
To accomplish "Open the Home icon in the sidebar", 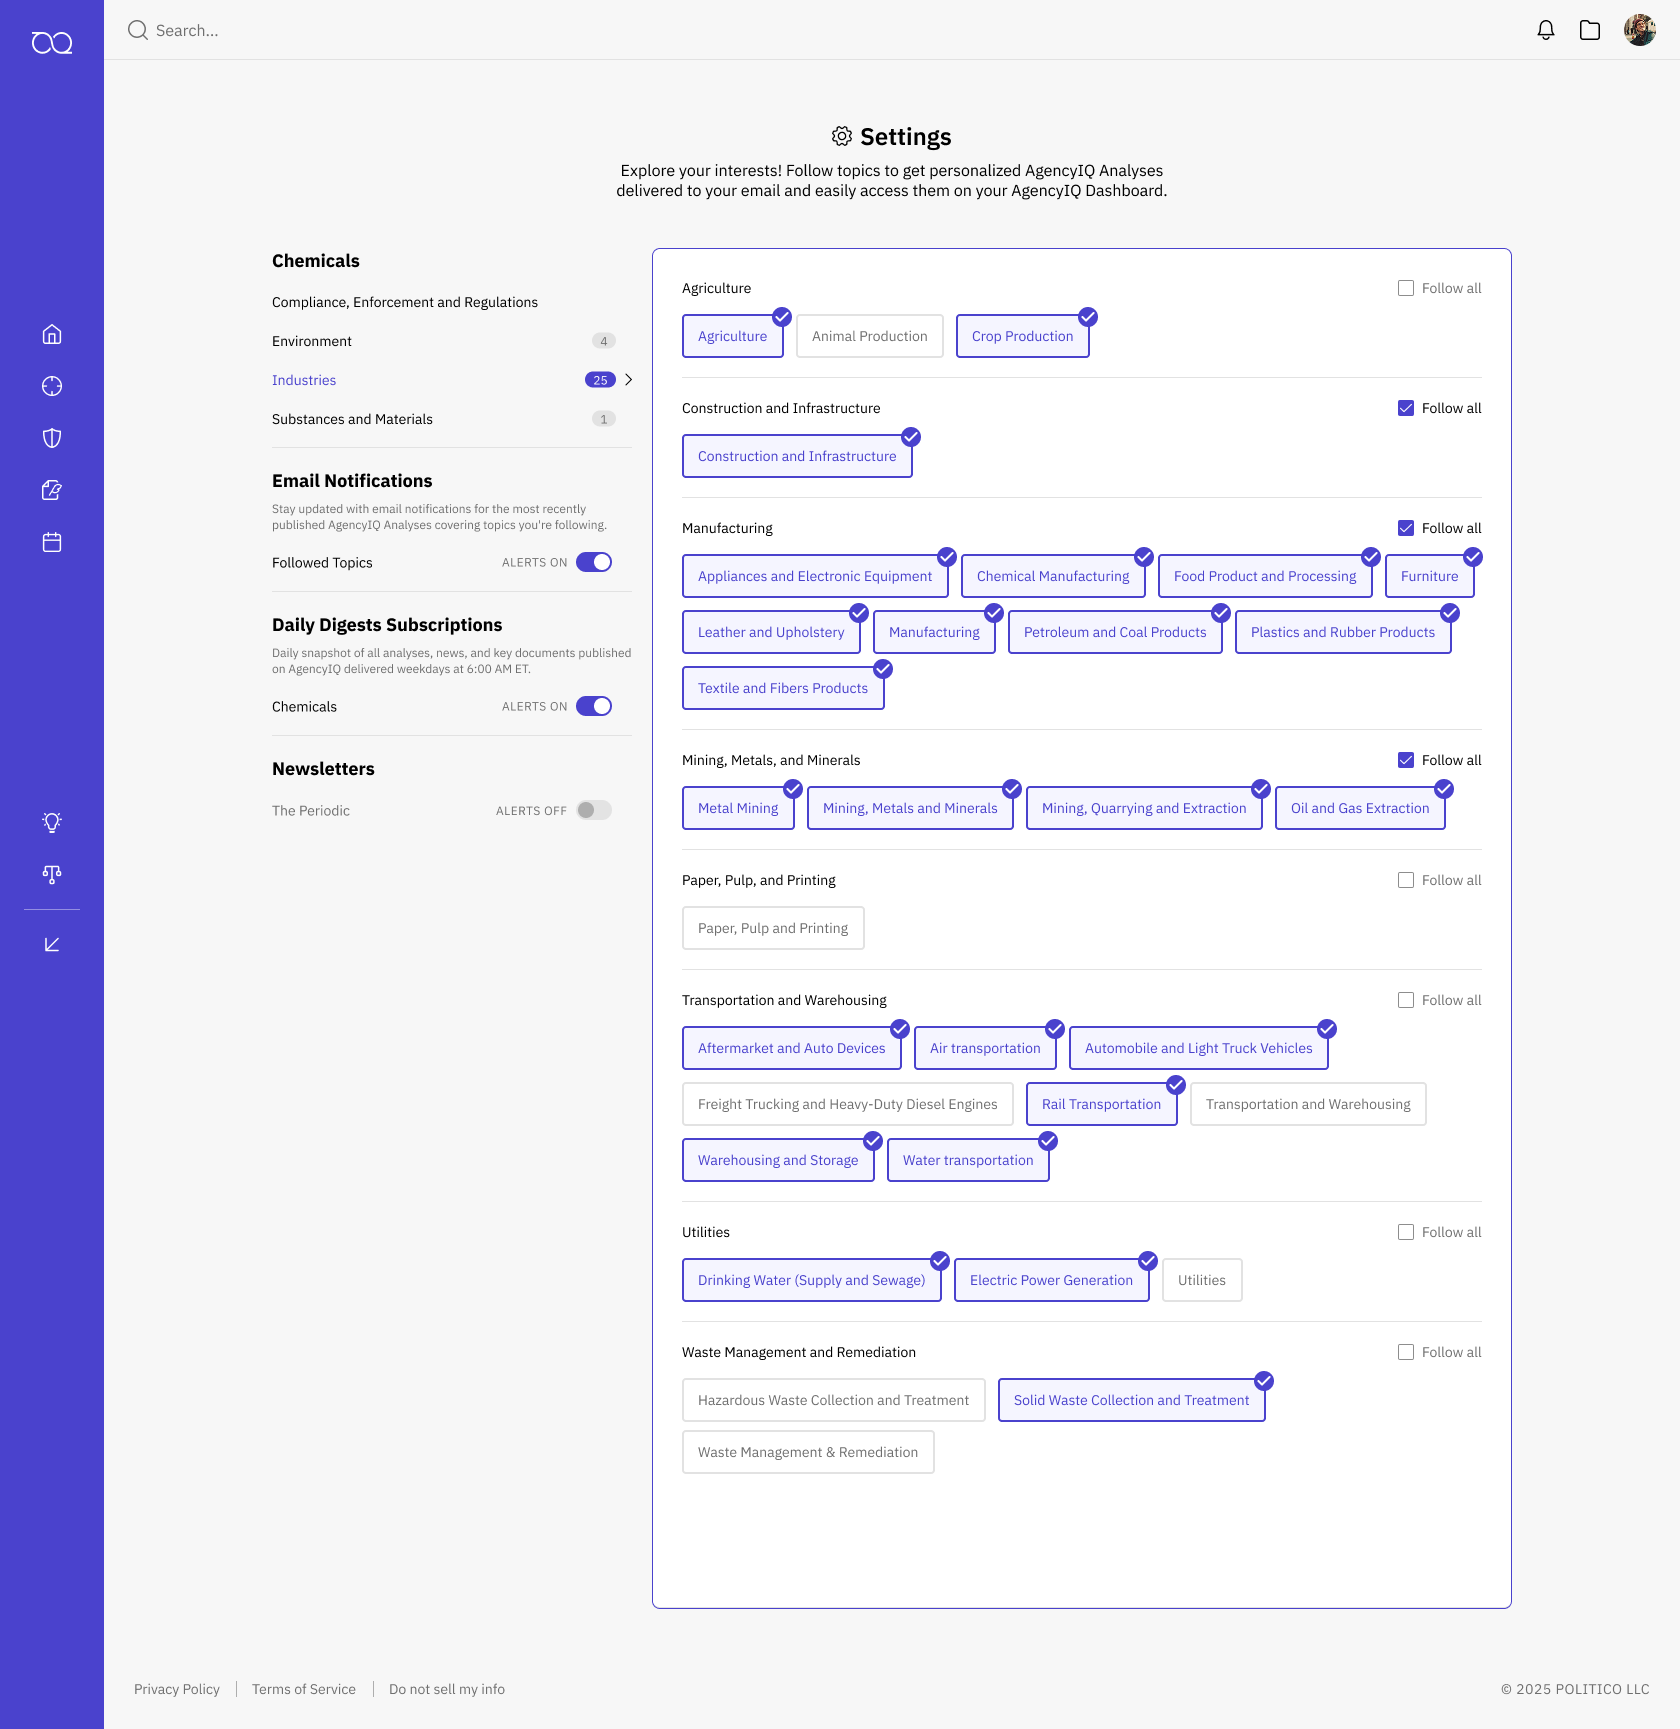I will pos(51,334).
